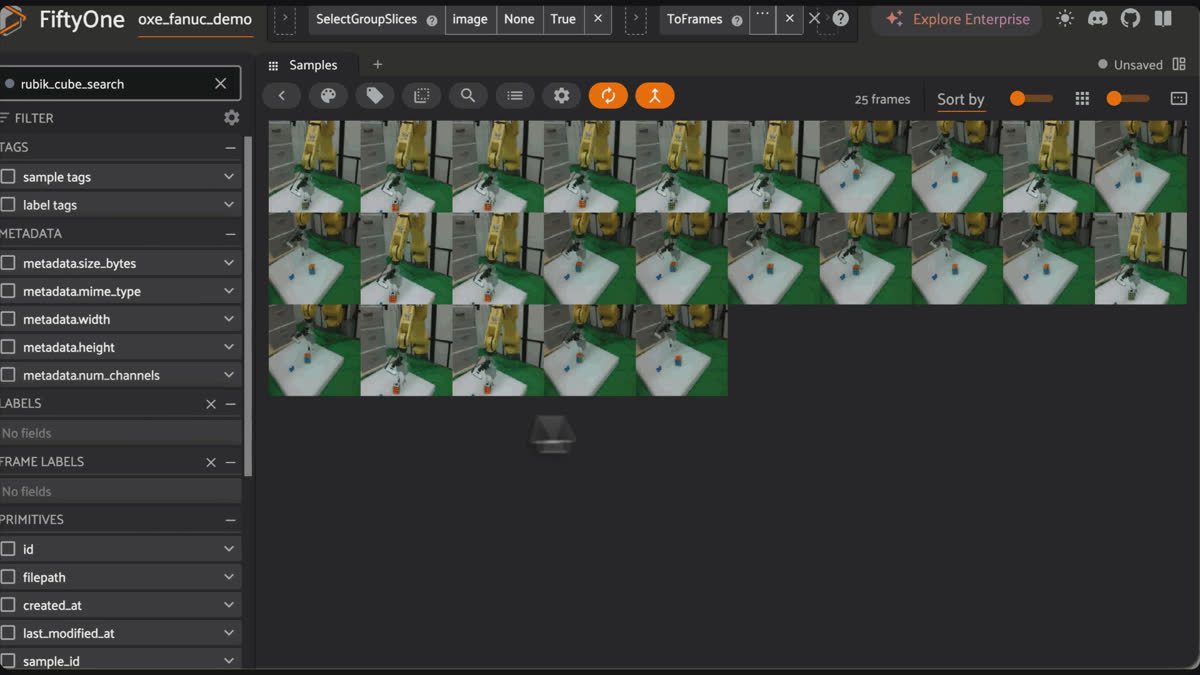Expand metadata.size_bytes filter
The image size is (1200, 675).
[x=229, y=263]
